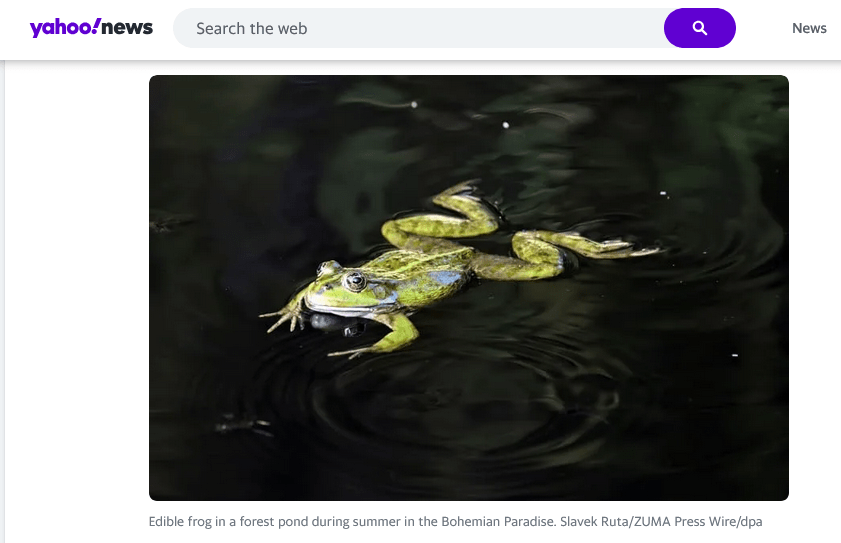Click the "yahoo!" word in the logo
The height and width of the screenshot is (543, 841).
tap(65, 28)
